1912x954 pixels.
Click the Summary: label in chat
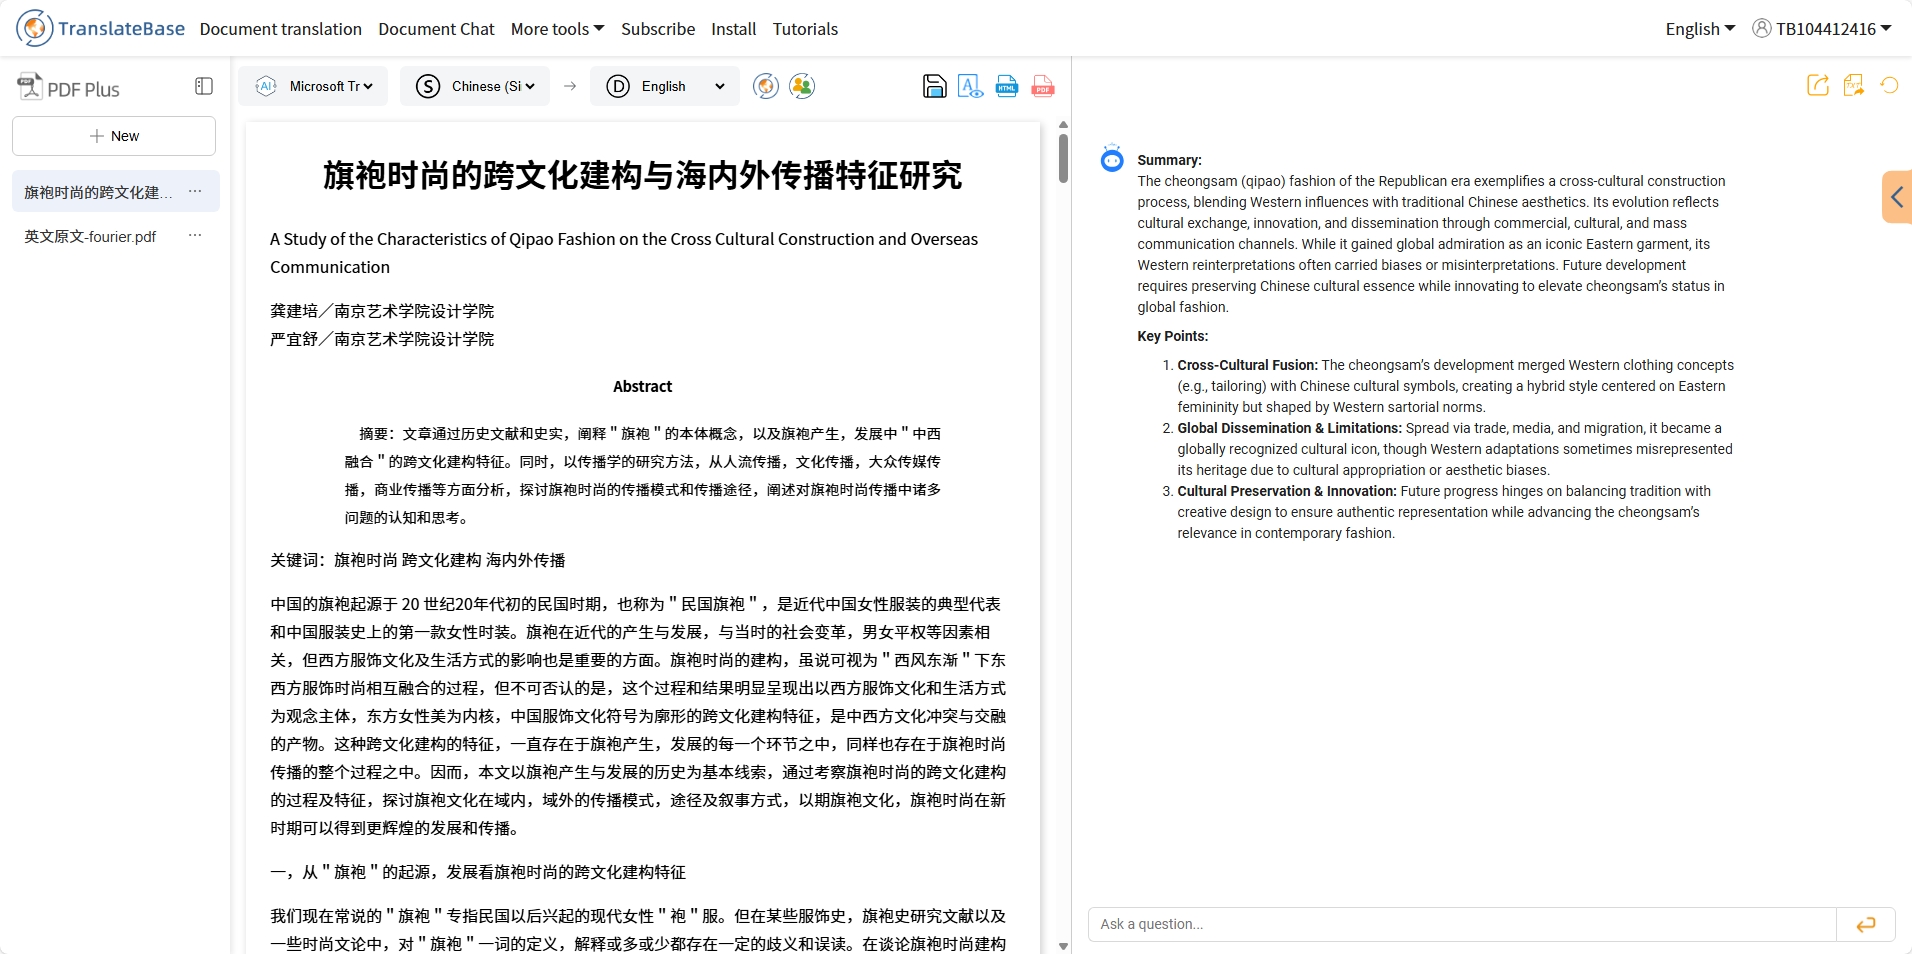pyautogui.click(x=1169, y=160)
